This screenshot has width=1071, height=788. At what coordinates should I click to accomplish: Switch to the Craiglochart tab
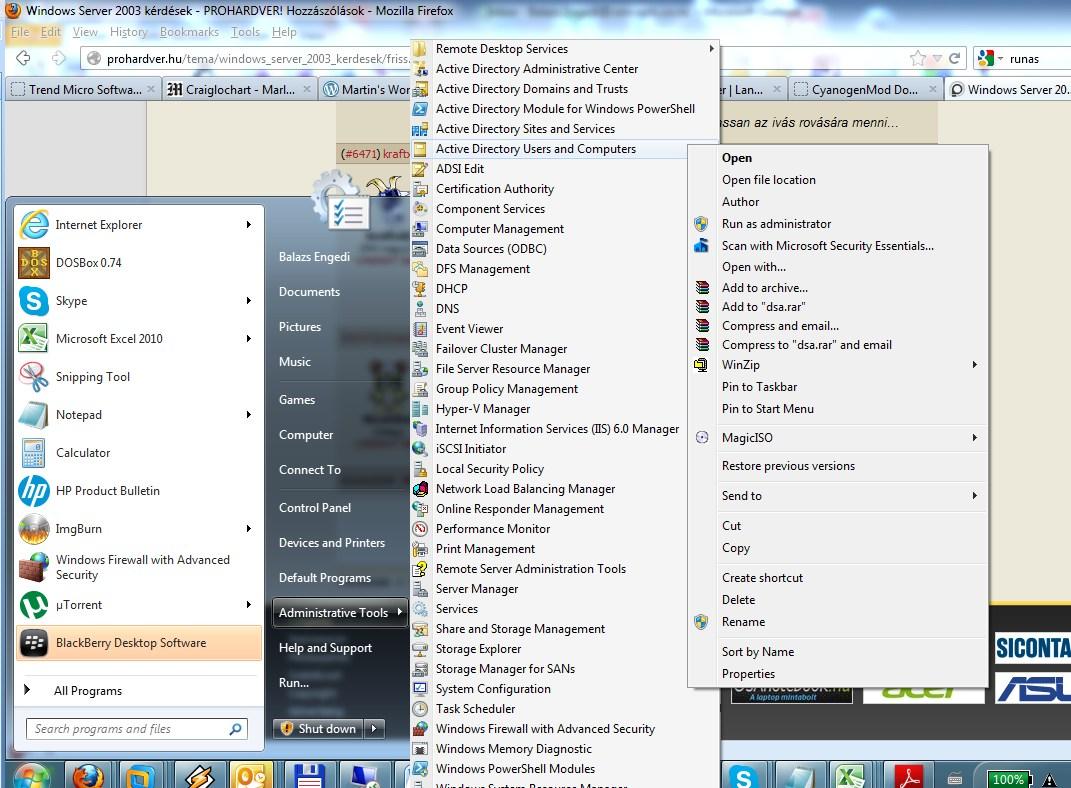239,89
